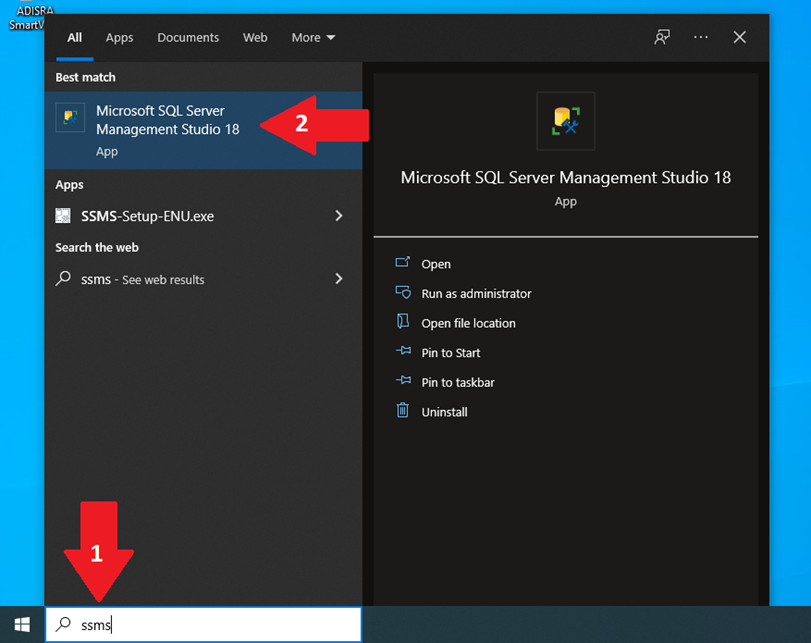Viewport: 811px width, 643px height.
Task: Choose Run as administrator
Action: click(476, 293)
